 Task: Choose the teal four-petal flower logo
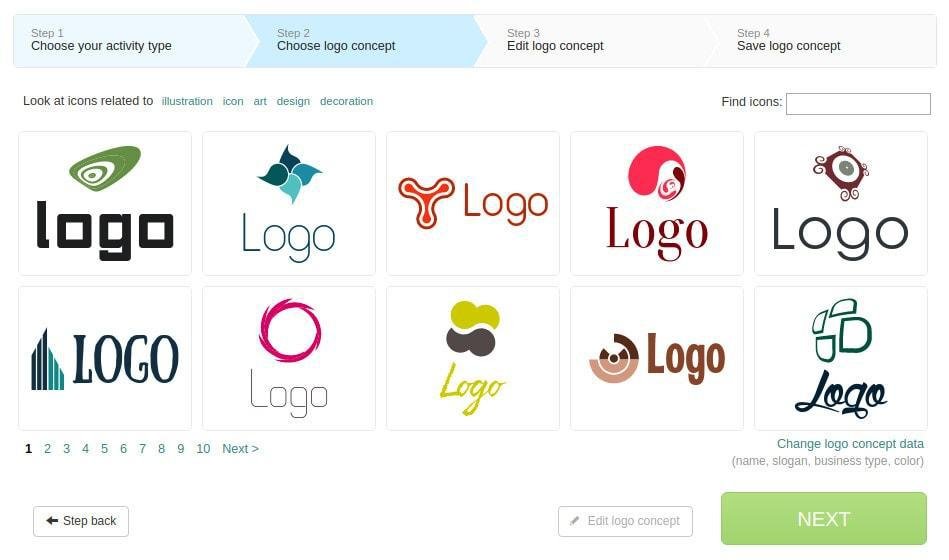(289, 203)
